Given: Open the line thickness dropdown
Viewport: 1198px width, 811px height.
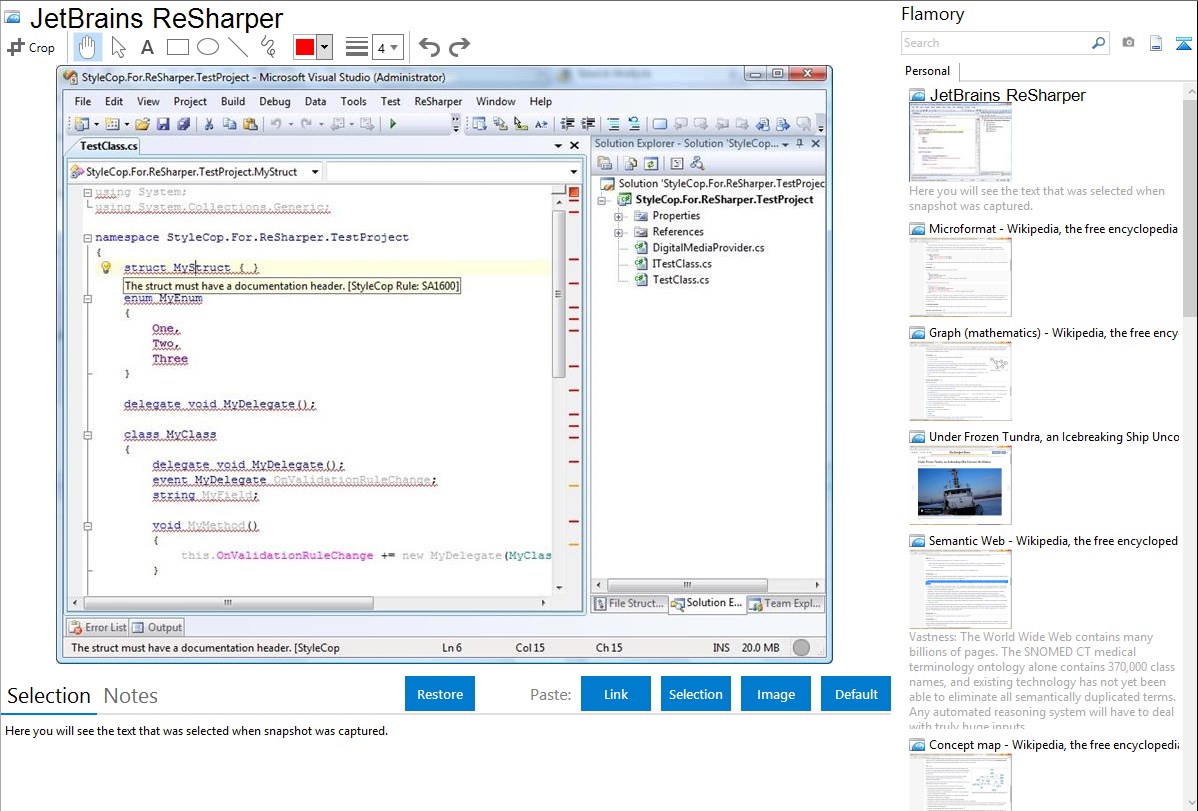Looking at the screenshot, I should tap(387, 47).
